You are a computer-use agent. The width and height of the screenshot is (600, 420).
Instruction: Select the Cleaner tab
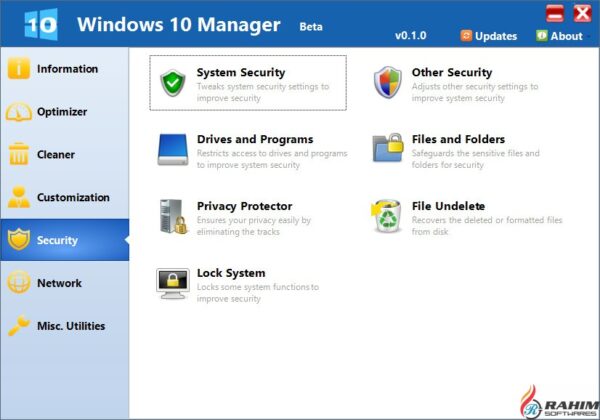click(x=65, y=154)
